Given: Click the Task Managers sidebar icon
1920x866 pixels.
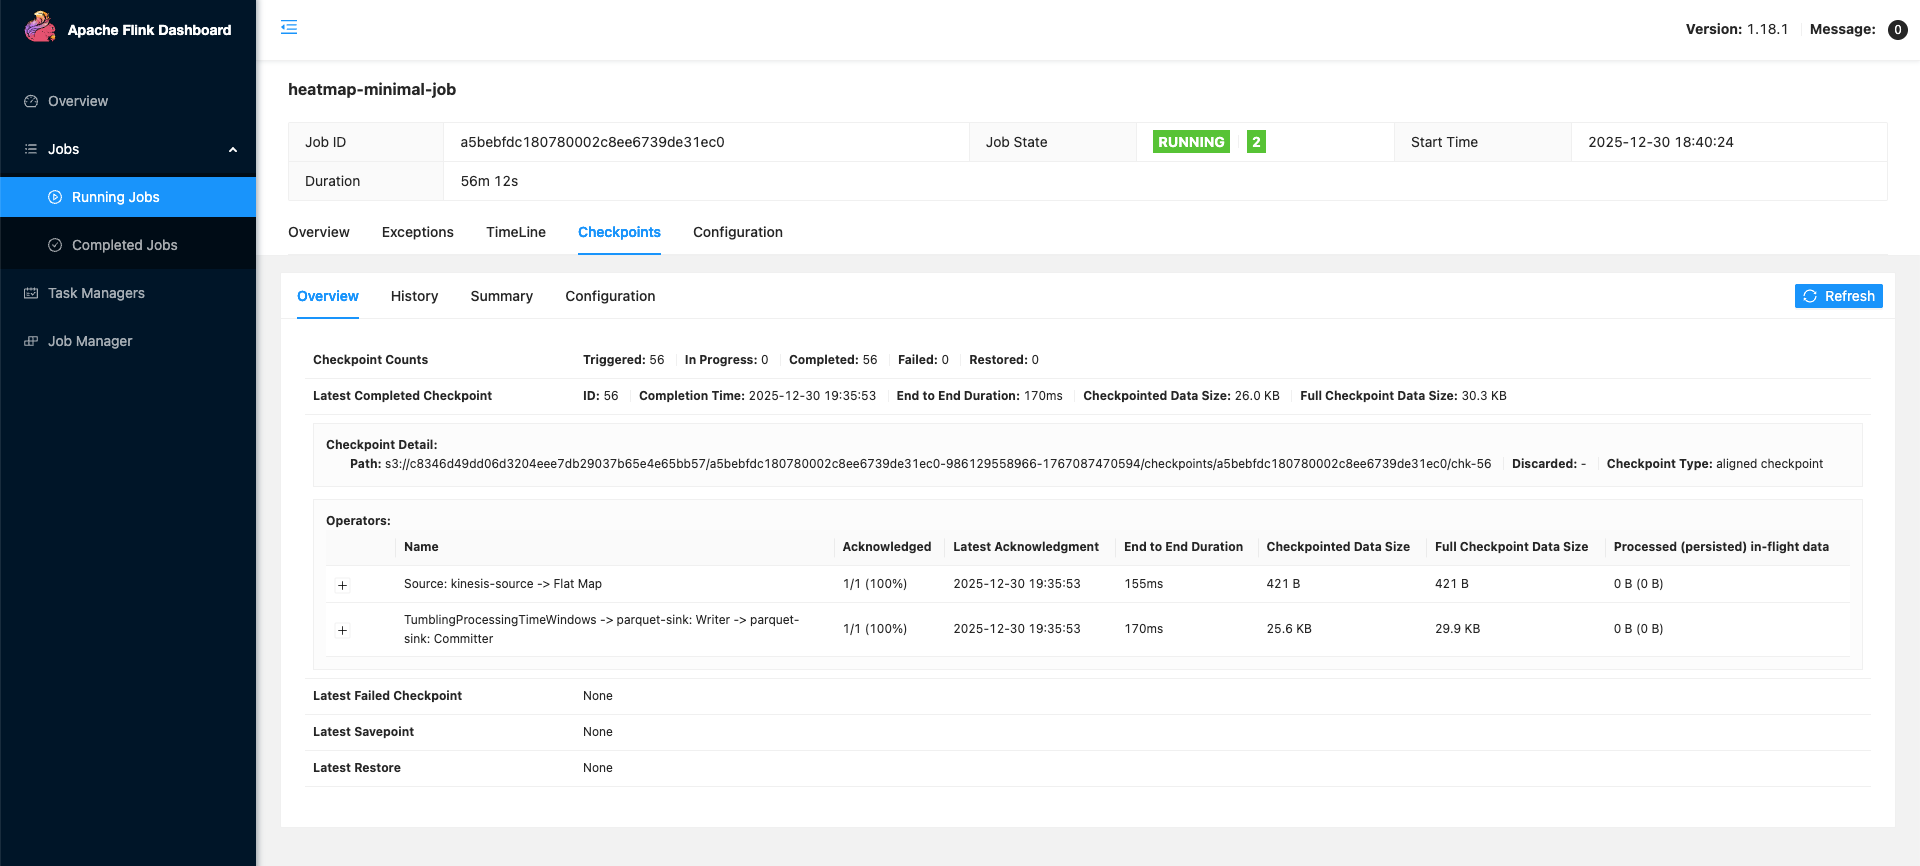Looking at the screenshot, I should coord(31,293).
